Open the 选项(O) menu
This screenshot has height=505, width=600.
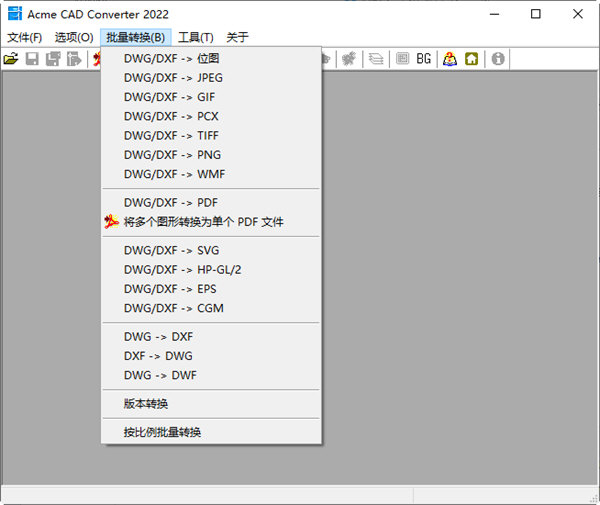[73, 37]
